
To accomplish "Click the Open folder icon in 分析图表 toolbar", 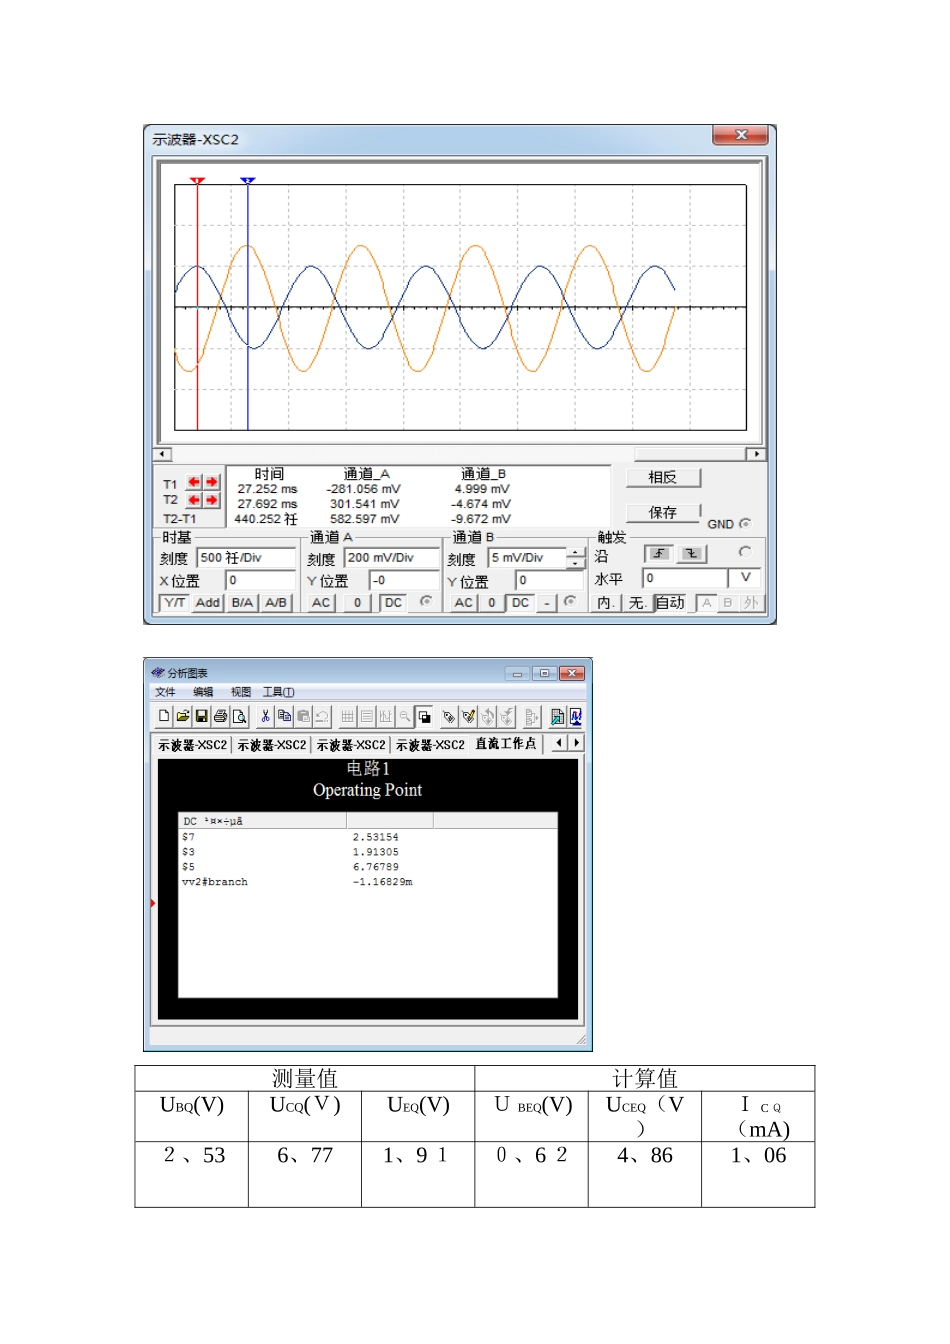I will pos(183,716).
